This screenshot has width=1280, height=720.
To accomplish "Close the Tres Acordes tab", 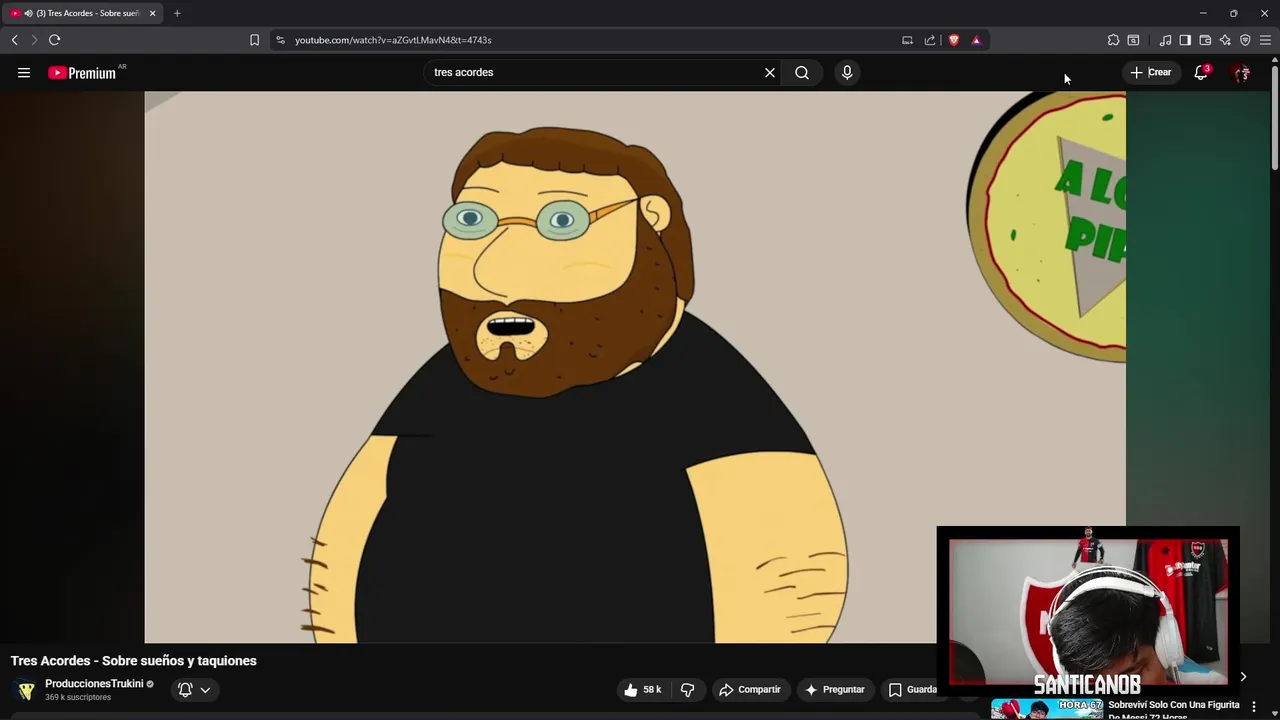I will pos(152,13).
